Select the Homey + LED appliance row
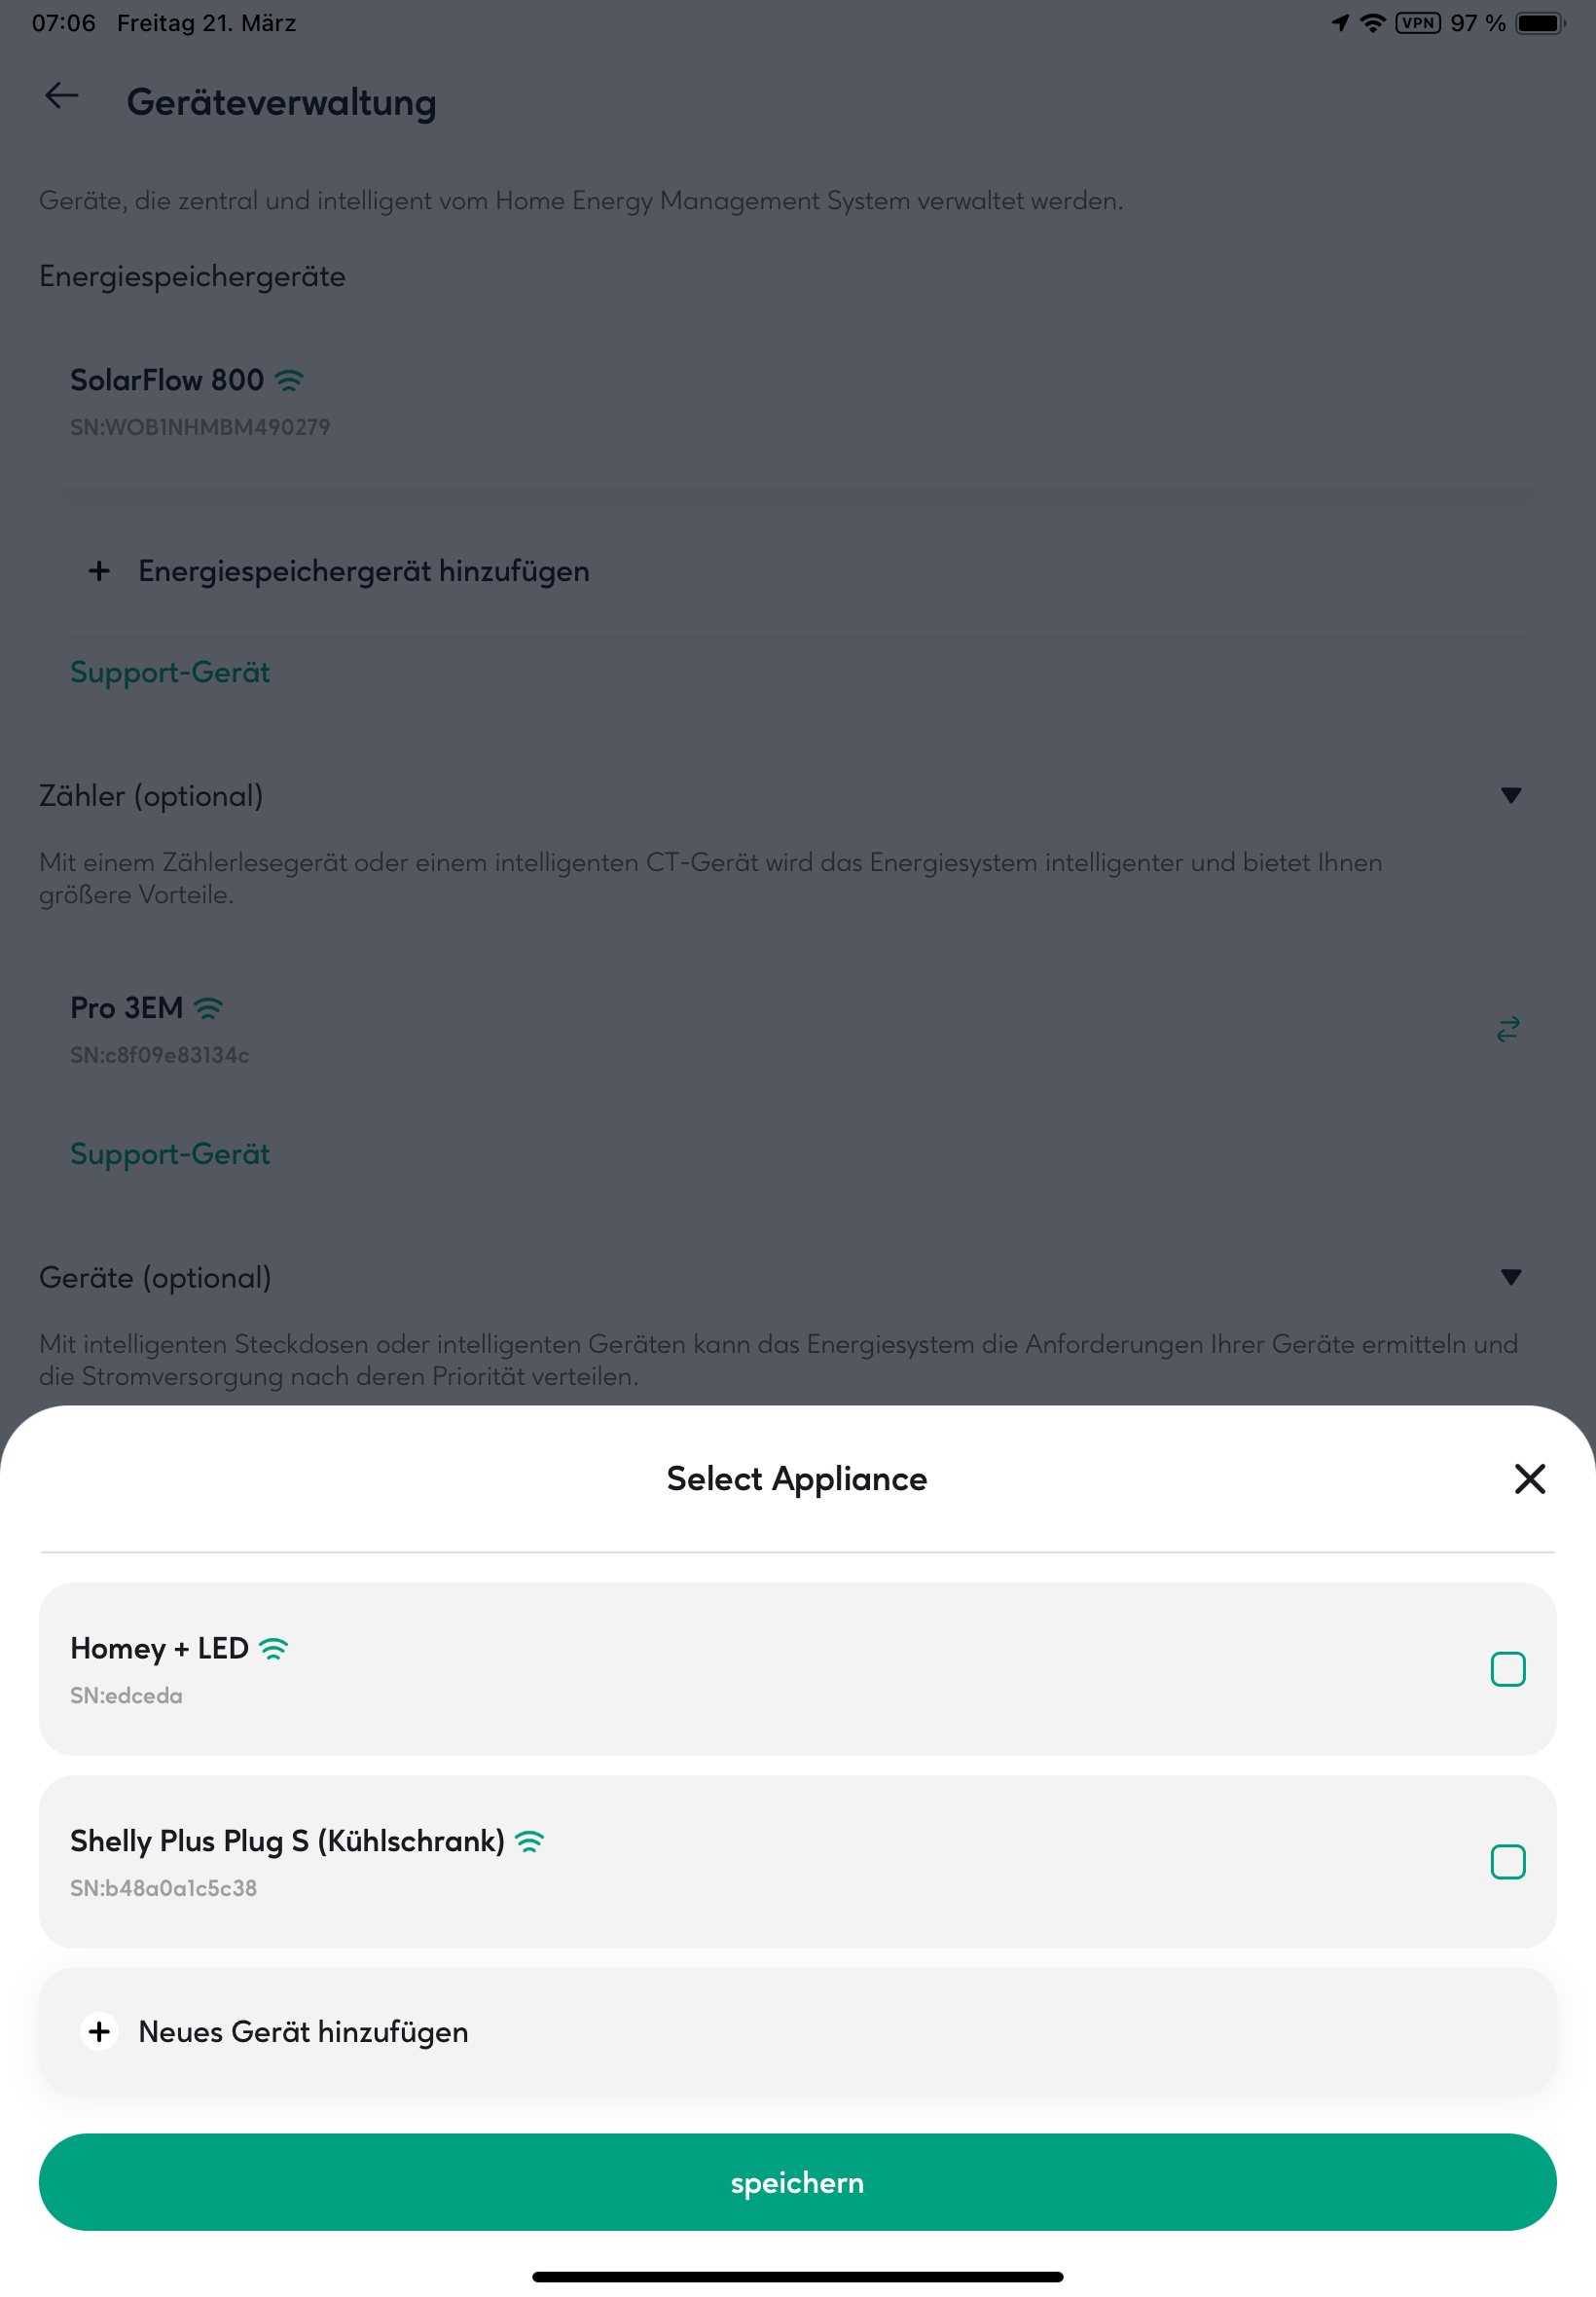This screenshot has height=2297, width=1596. point(797,1669)
